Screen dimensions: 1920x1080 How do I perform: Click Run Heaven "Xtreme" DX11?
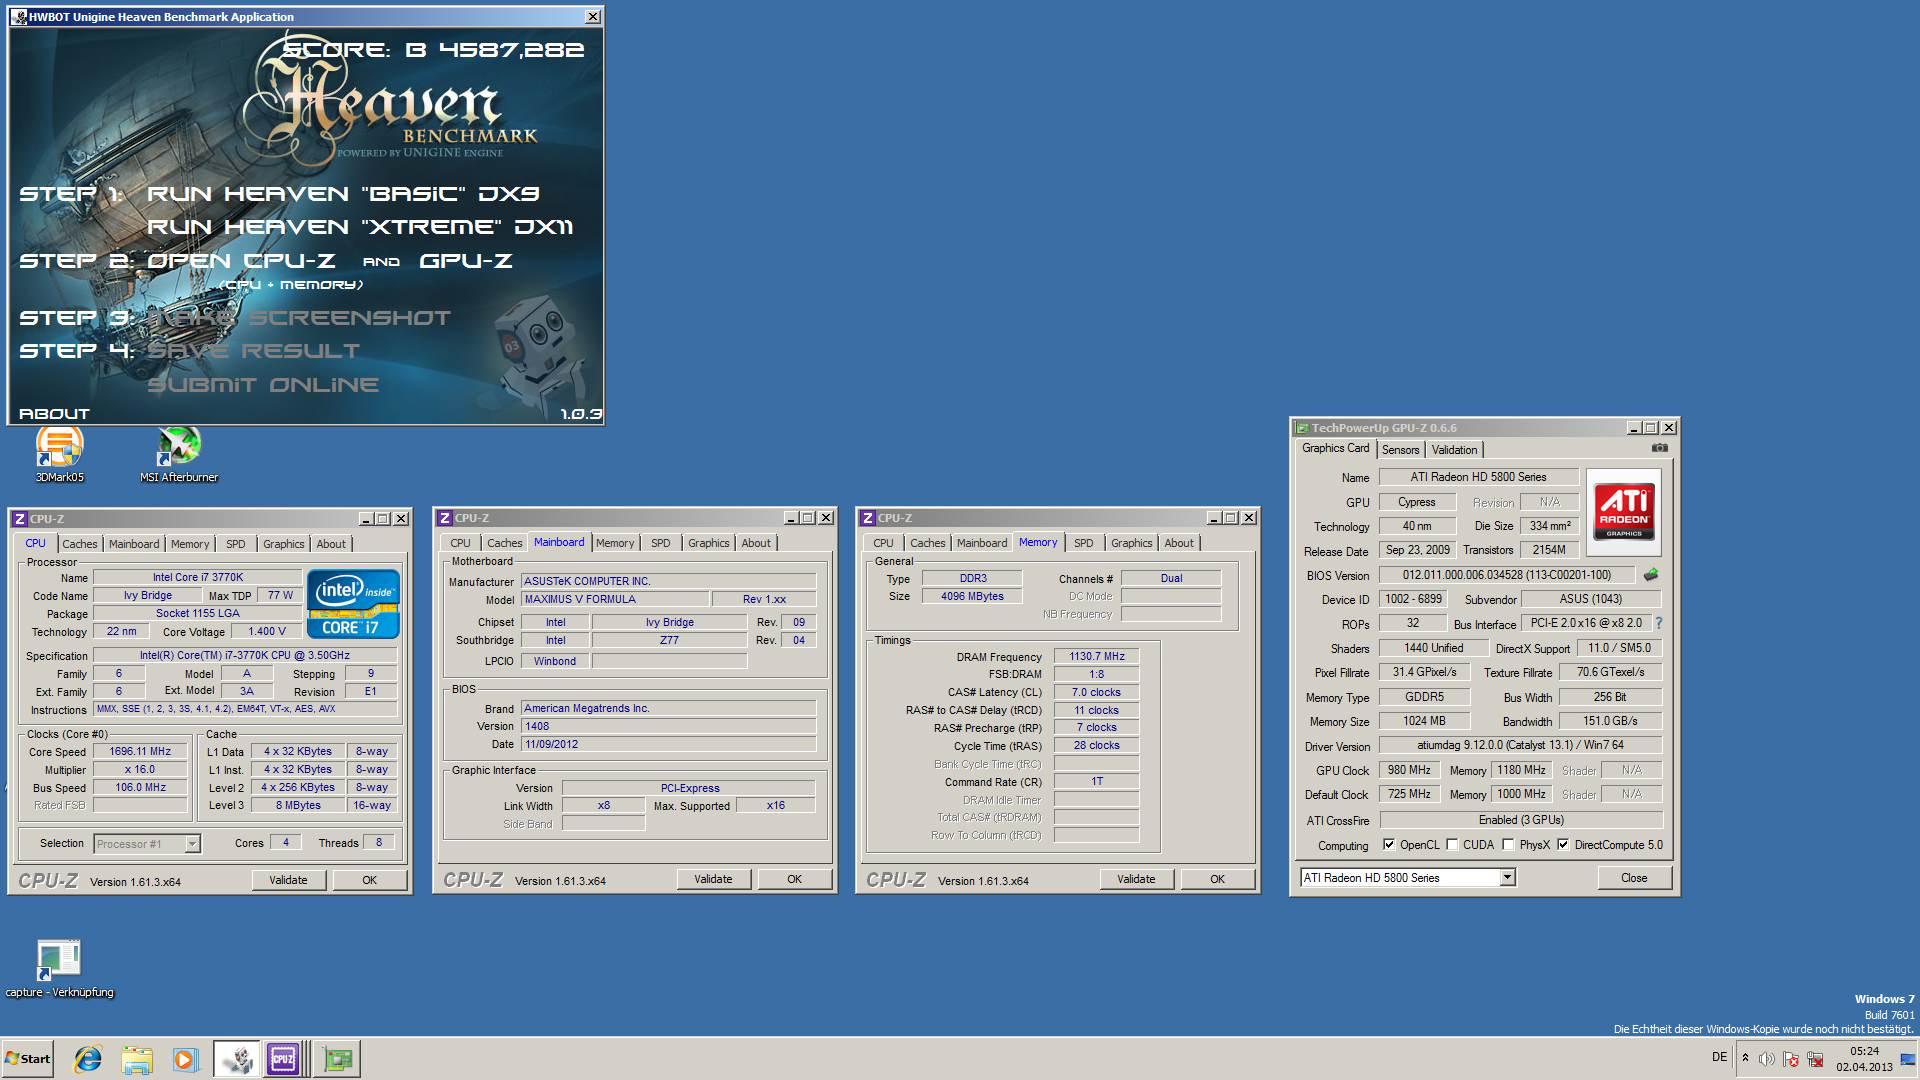(360, 227)
